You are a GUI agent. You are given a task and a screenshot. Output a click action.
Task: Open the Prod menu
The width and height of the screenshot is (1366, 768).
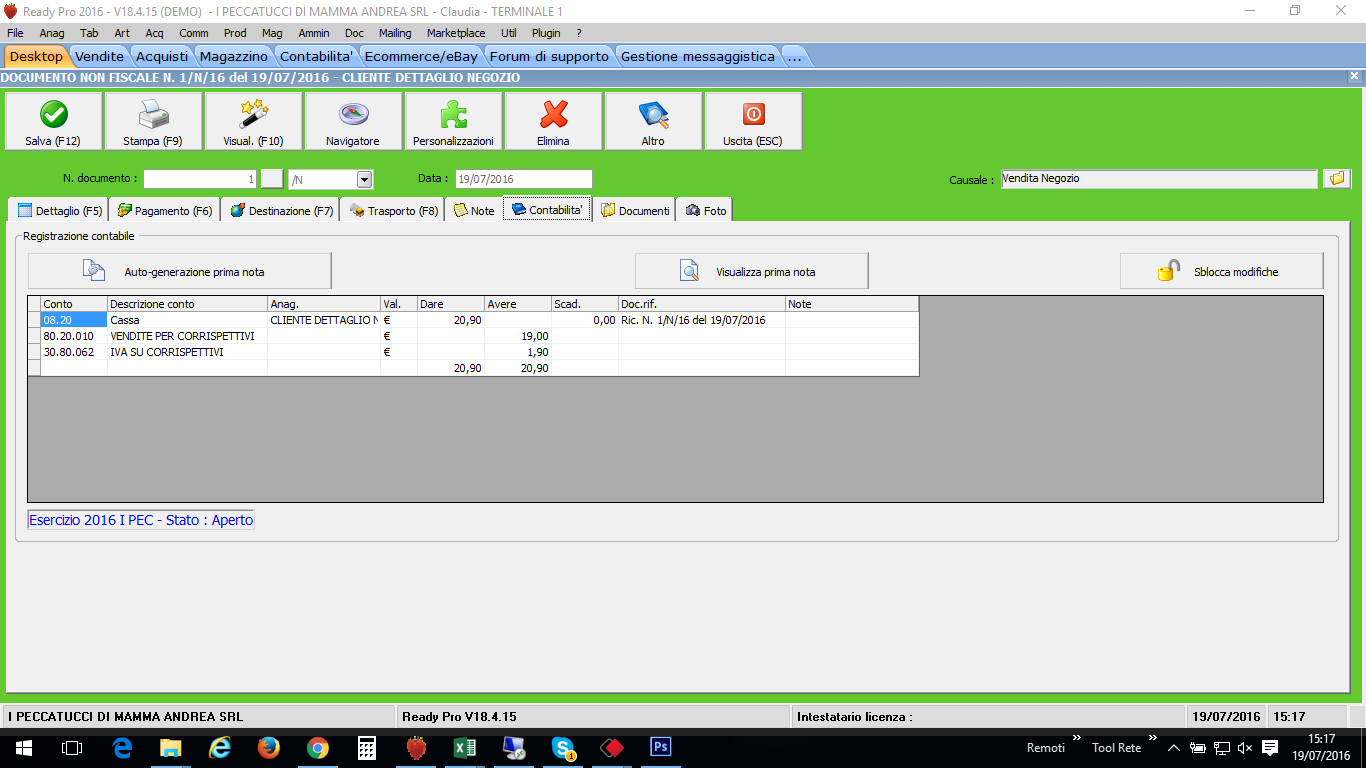click(x=235, y=33)
